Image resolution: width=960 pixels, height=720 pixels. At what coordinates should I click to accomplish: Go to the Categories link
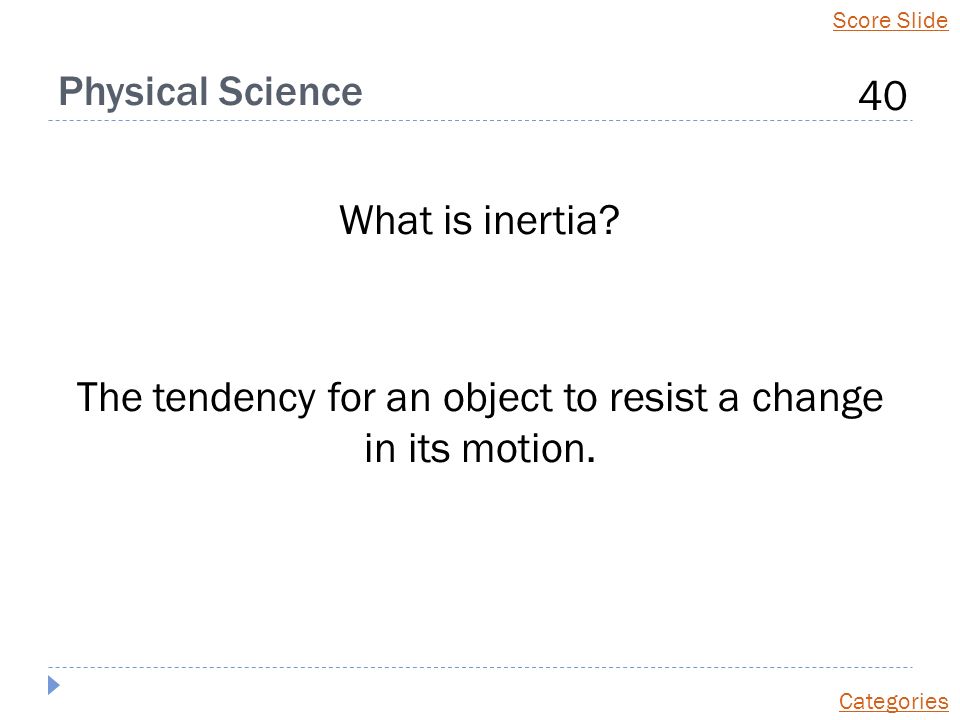pos(893,701)
